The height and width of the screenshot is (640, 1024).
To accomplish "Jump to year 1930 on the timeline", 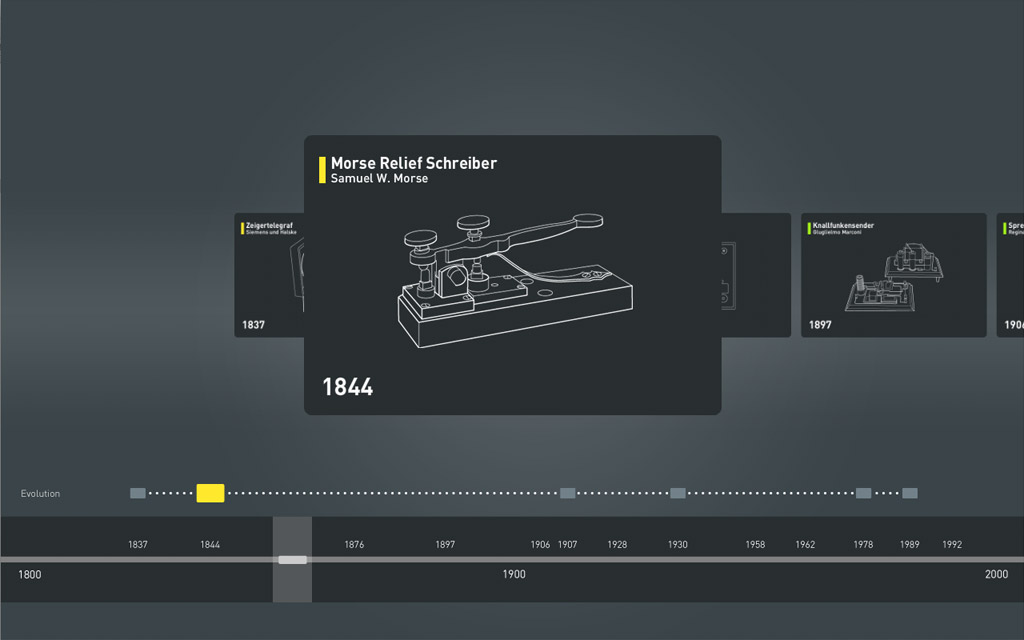I will pyautogui.click(x=678, y=544).
